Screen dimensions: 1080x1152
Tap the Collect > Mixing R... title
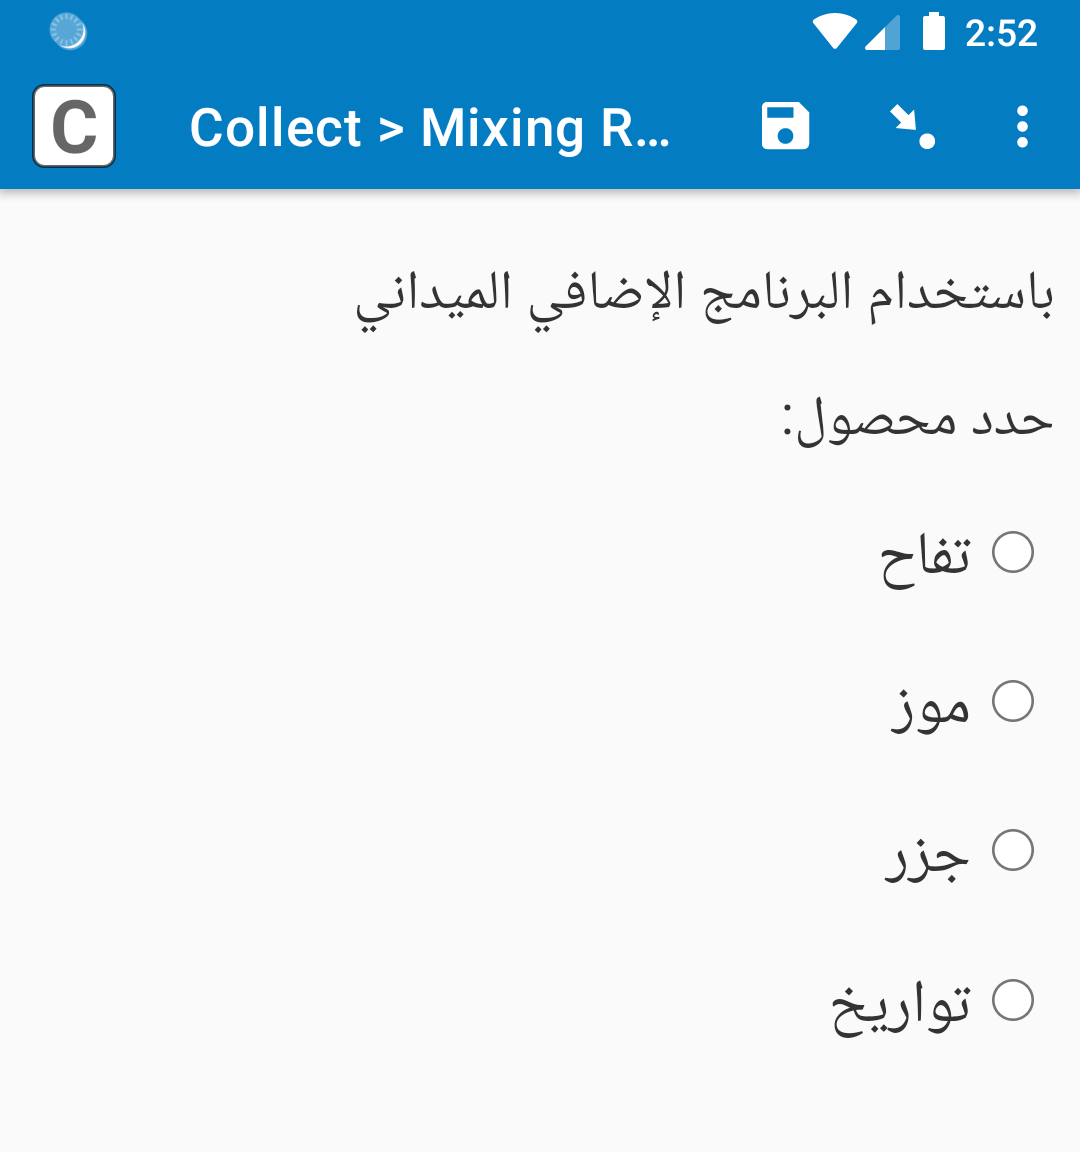[x=430, y=128]
